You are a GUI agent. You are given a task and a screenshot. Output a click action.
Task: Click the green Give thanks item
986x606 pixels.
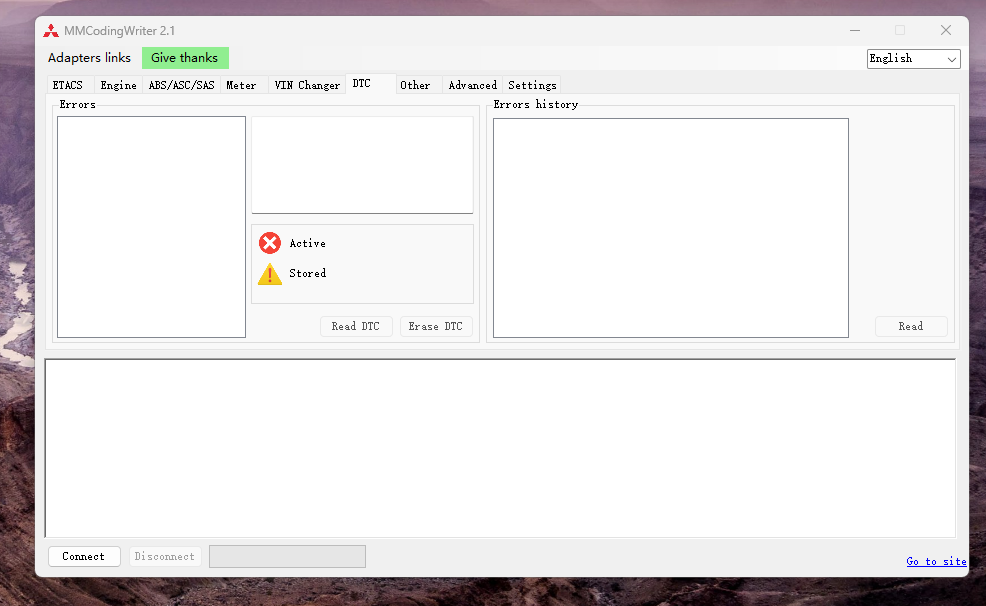(x=185, y=58)
